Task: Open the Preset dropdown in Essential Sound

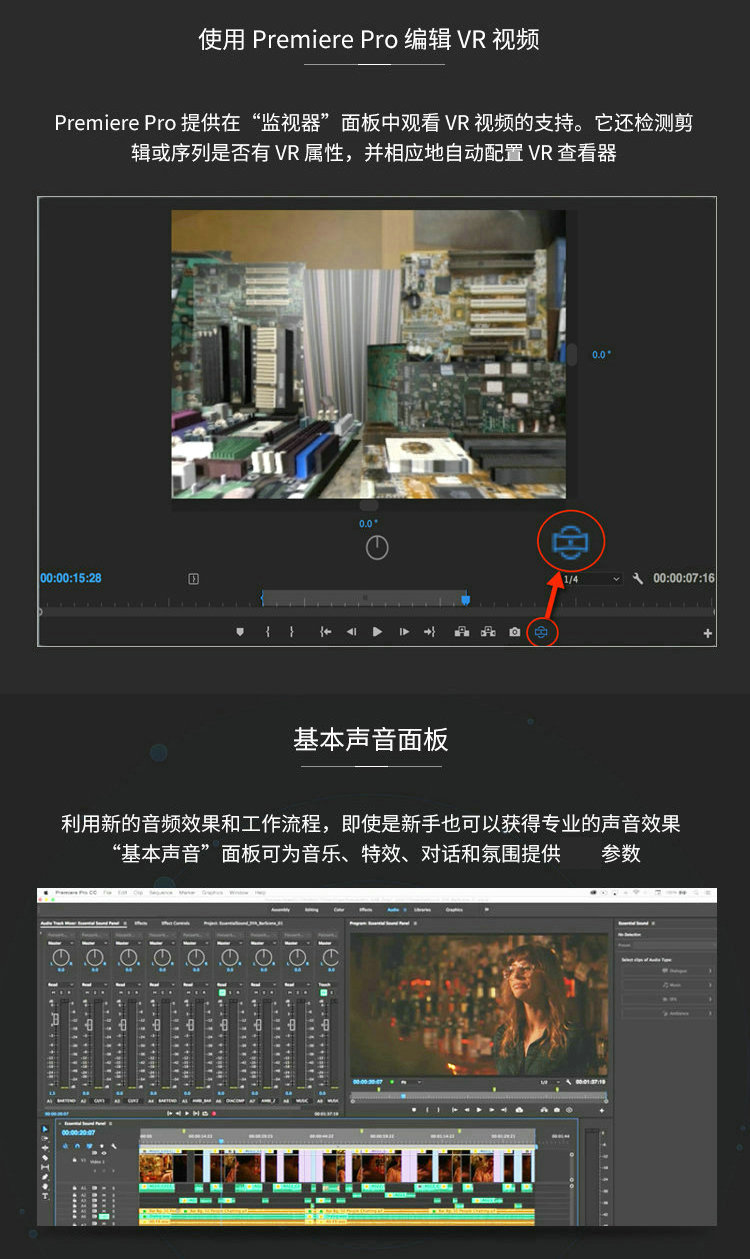Action: click(x=674, y=944)
